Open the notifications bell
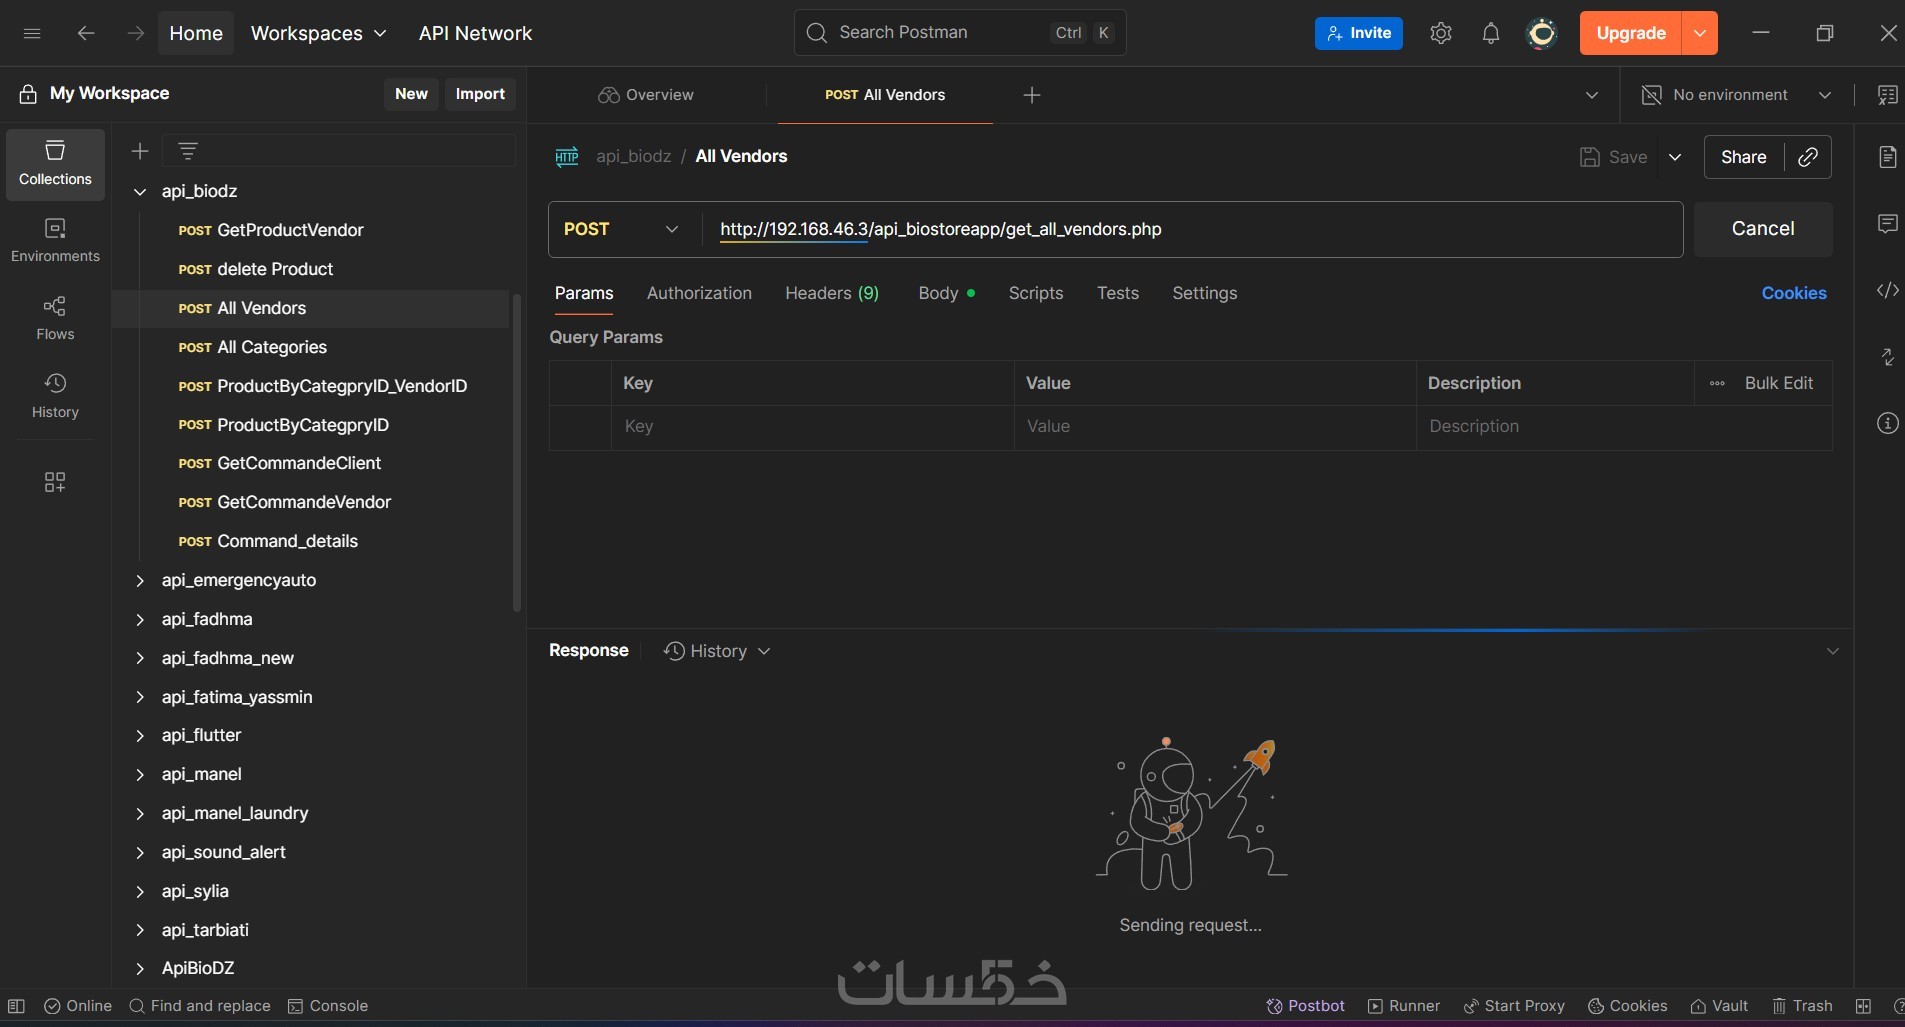This screenshot has height=1027, width=1905. (1491, 33)
